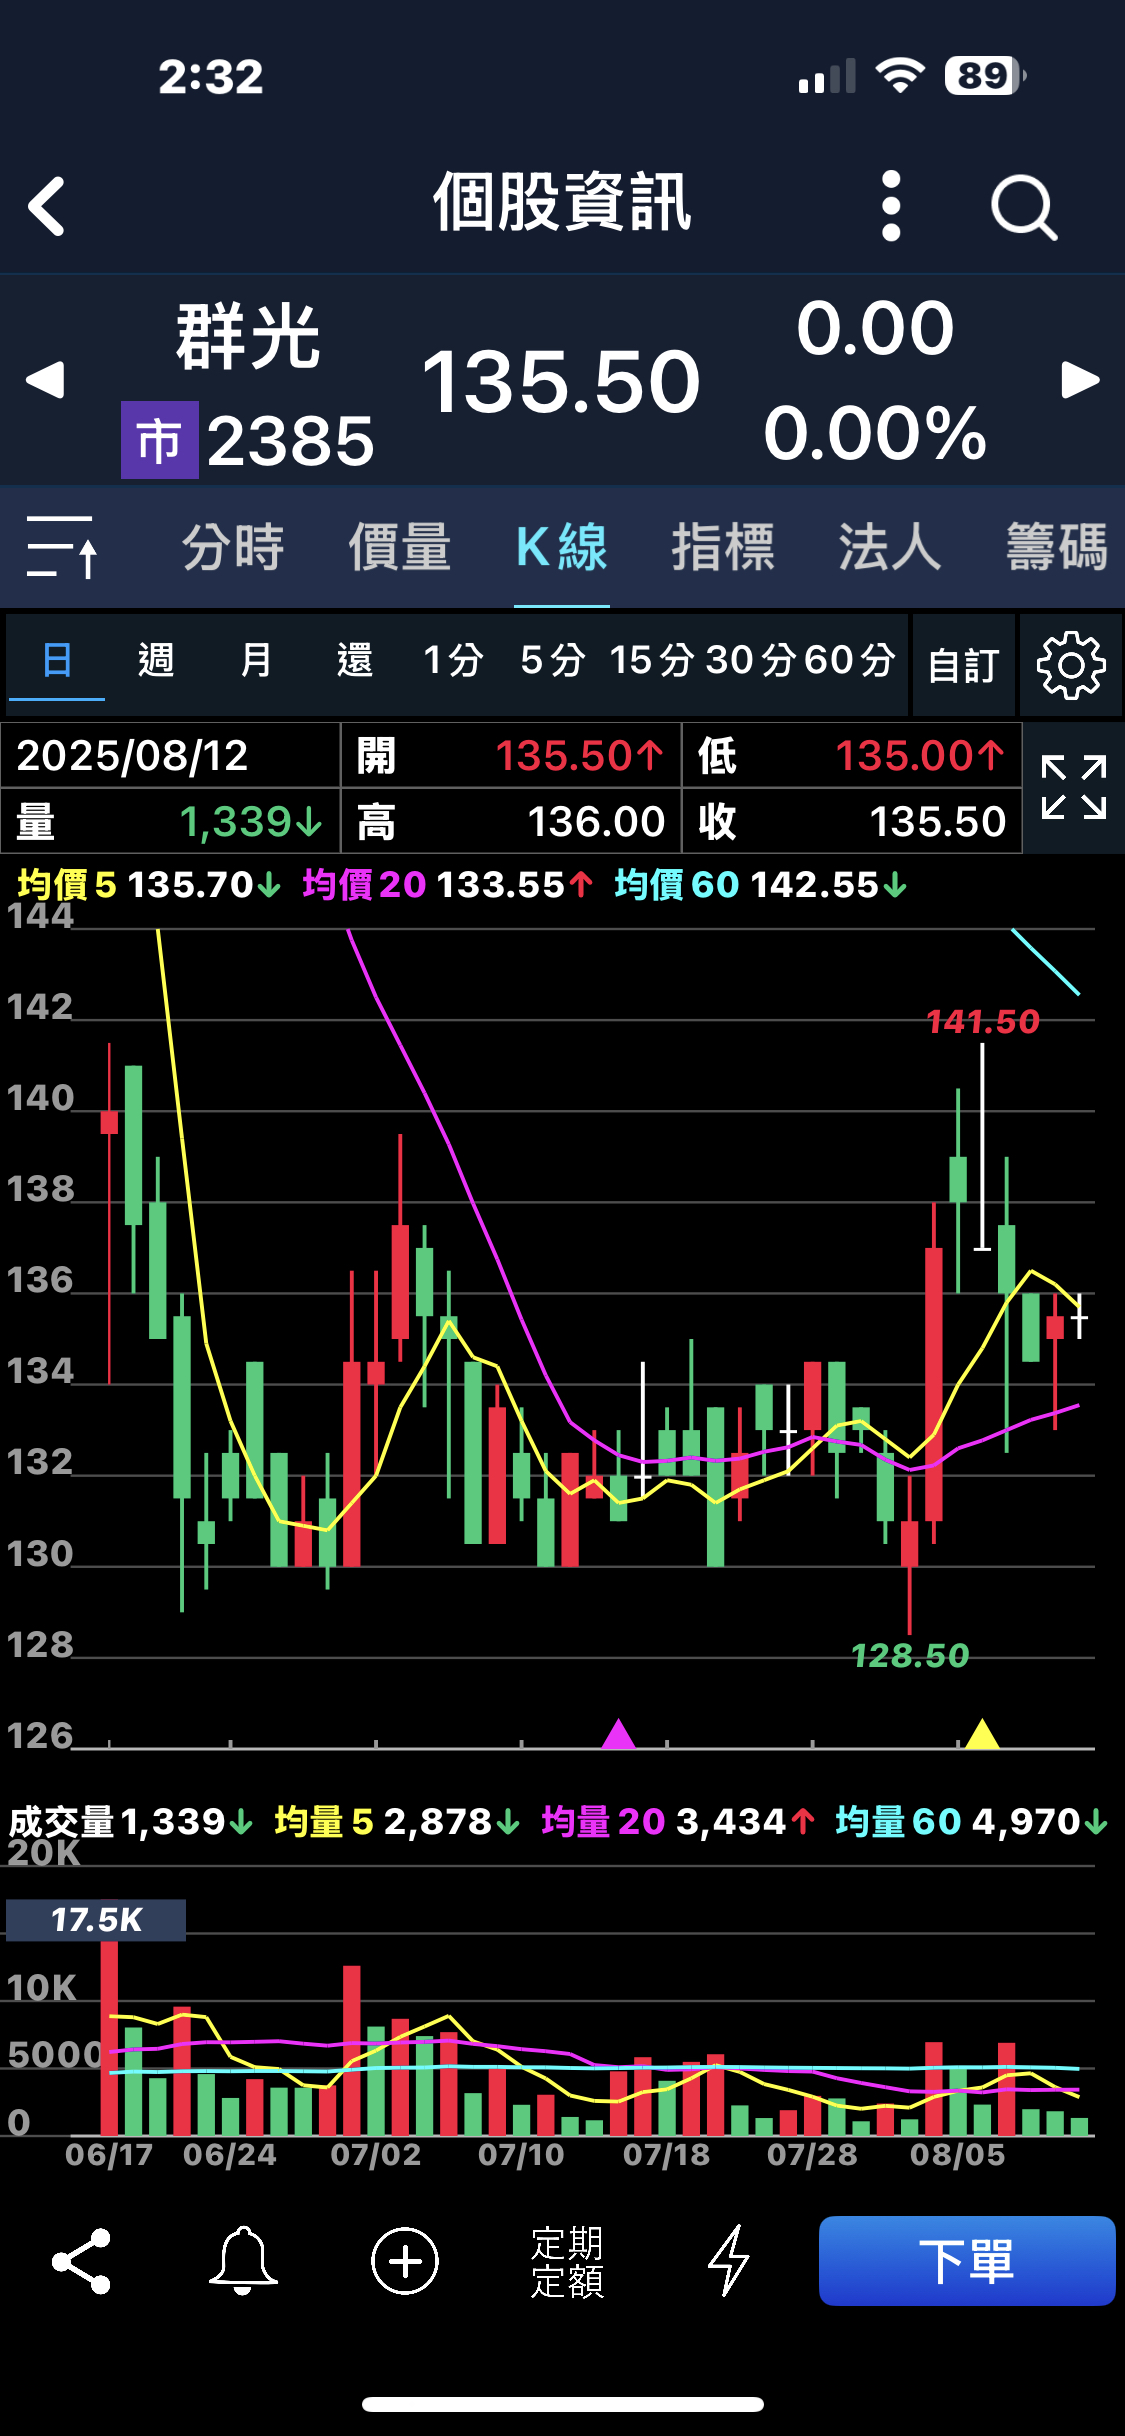Open the three-dot more options menu
This screenshot has height=2436, width=1125.
click(891, 206)
